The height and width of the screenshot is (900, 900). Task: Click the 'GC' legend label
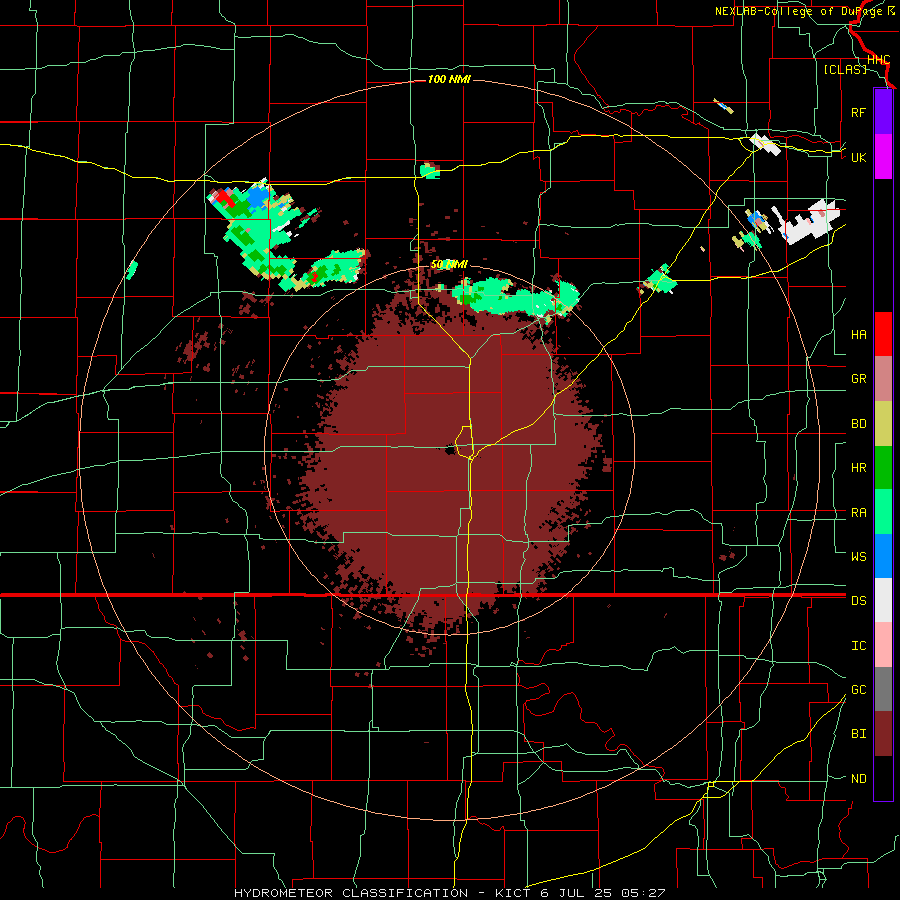[x=858, y=689]
